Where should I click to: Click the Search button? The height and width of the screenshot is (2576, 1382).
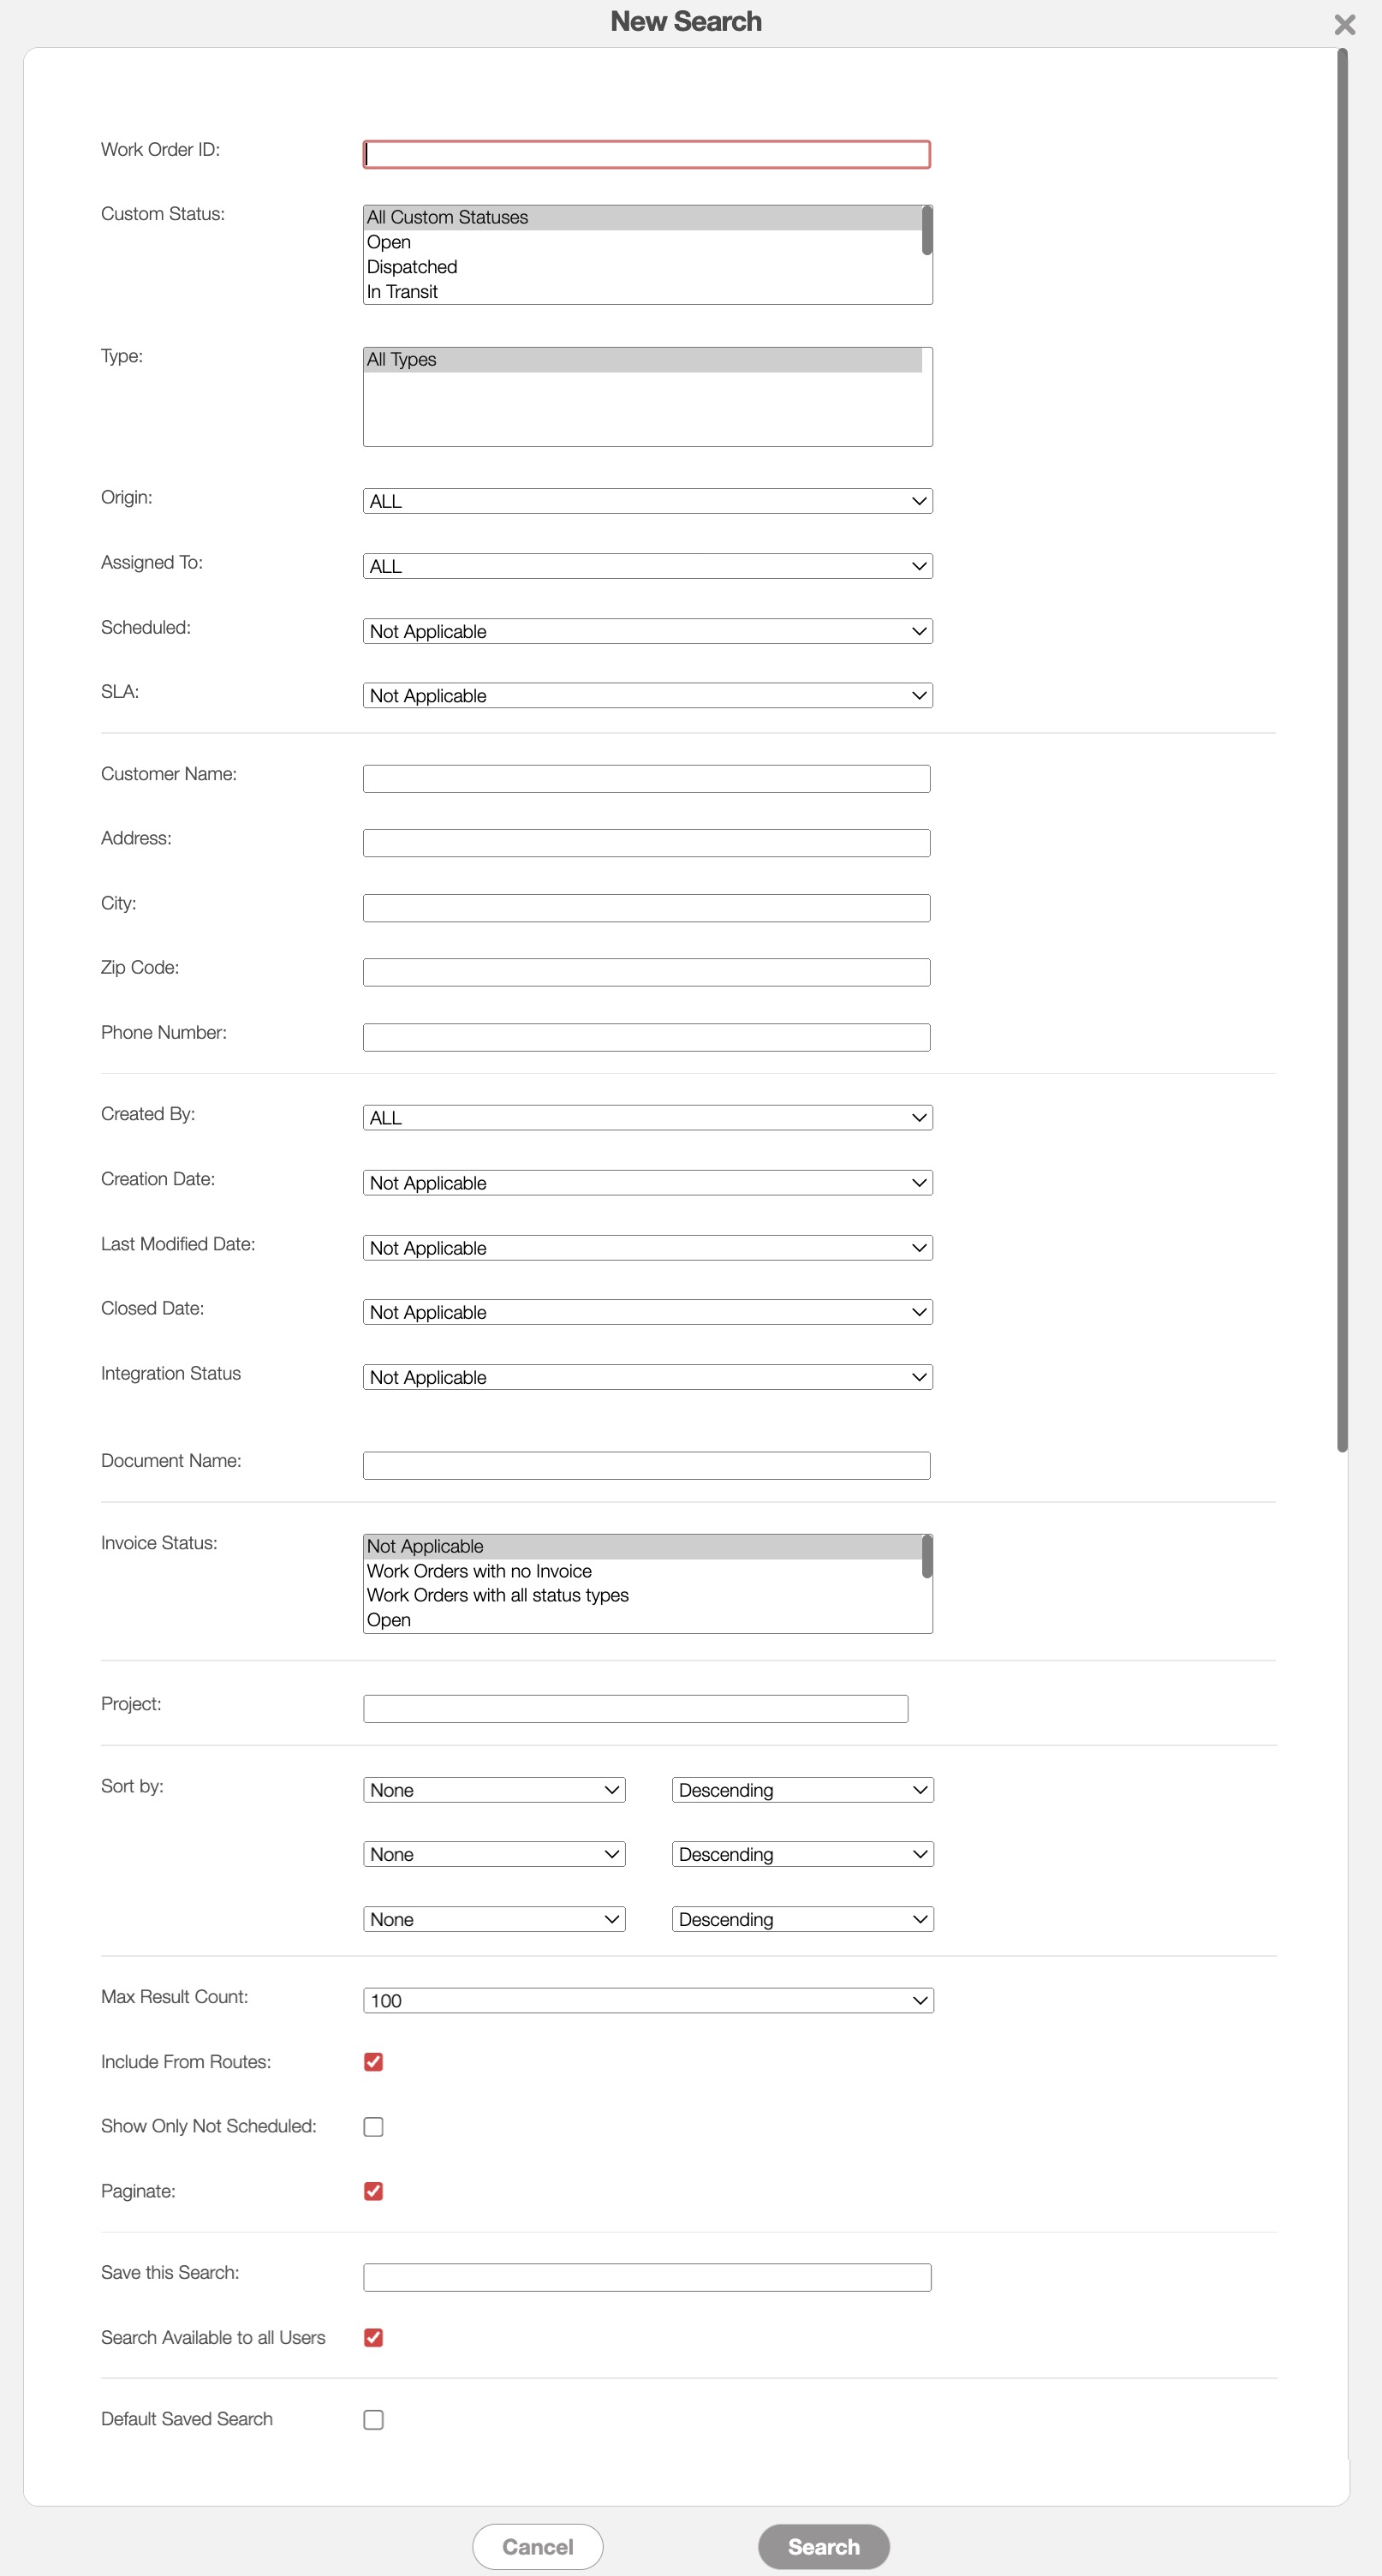(x=823, y=2546)
